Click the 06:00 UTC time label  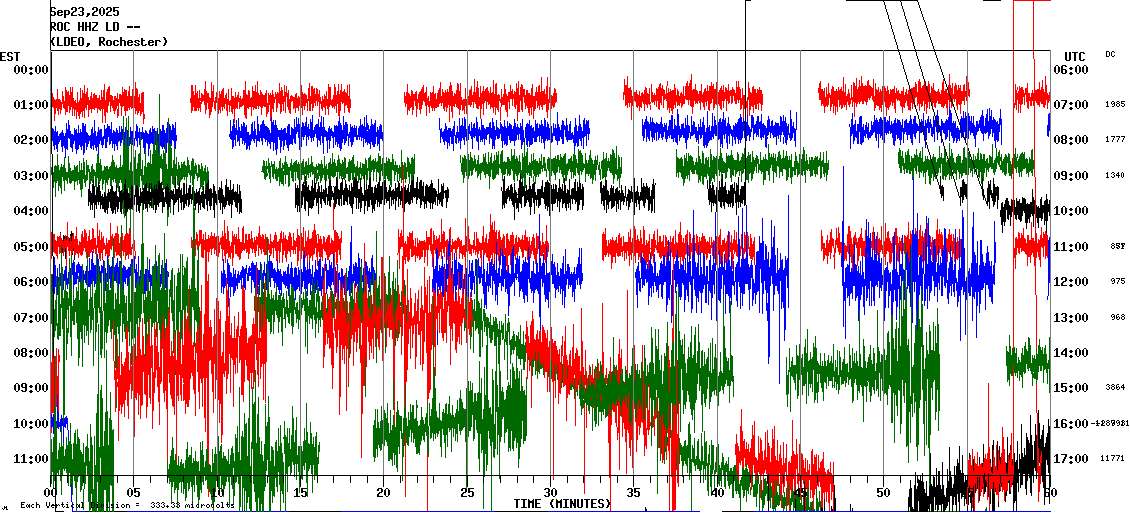(1072, 70)
